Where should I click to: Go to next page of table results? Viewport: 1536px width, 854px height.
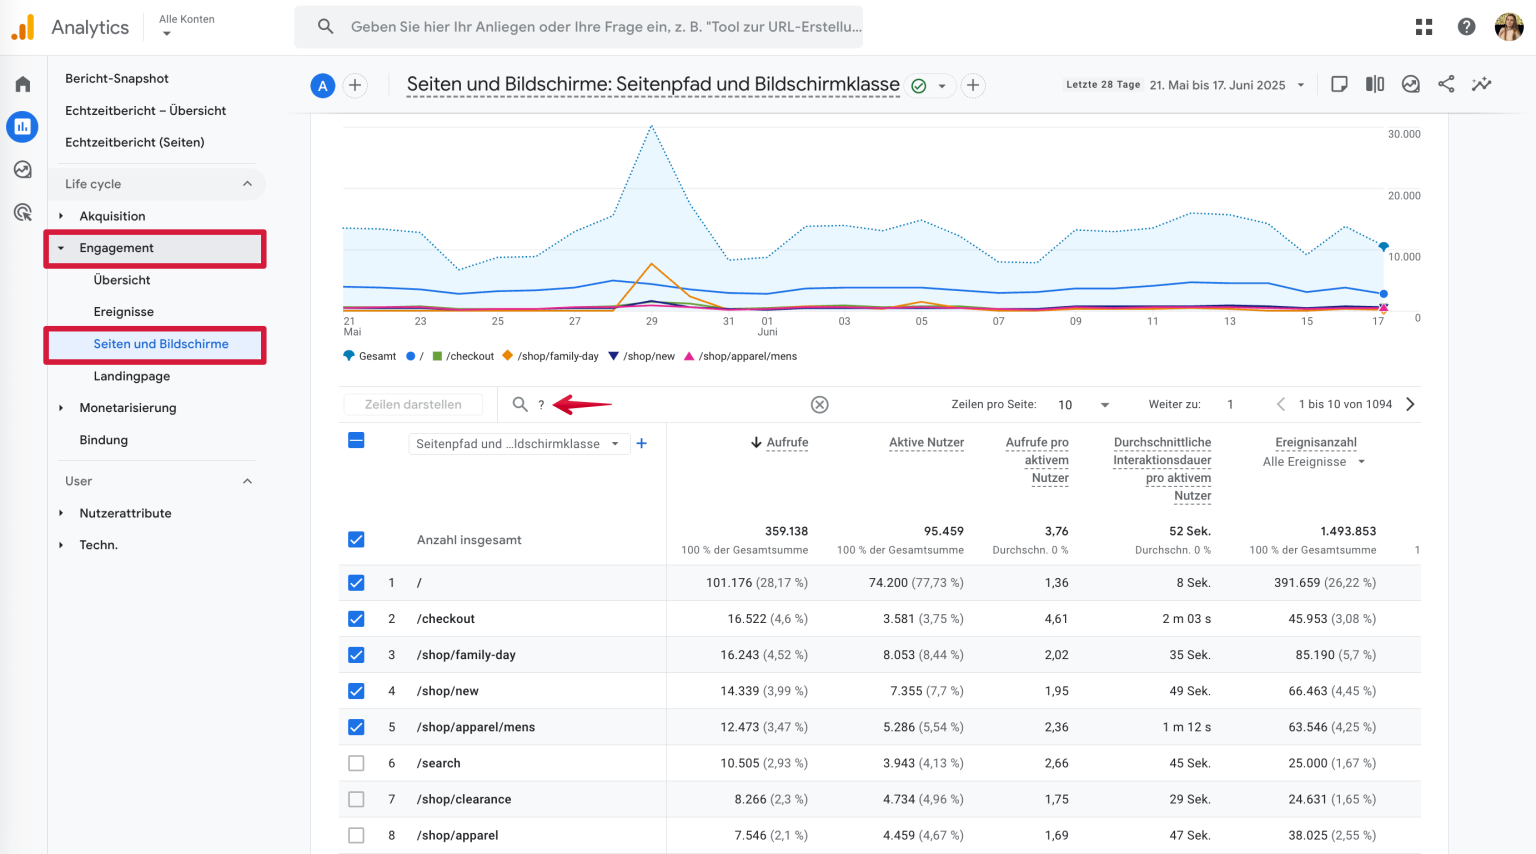pos(1410,405)
